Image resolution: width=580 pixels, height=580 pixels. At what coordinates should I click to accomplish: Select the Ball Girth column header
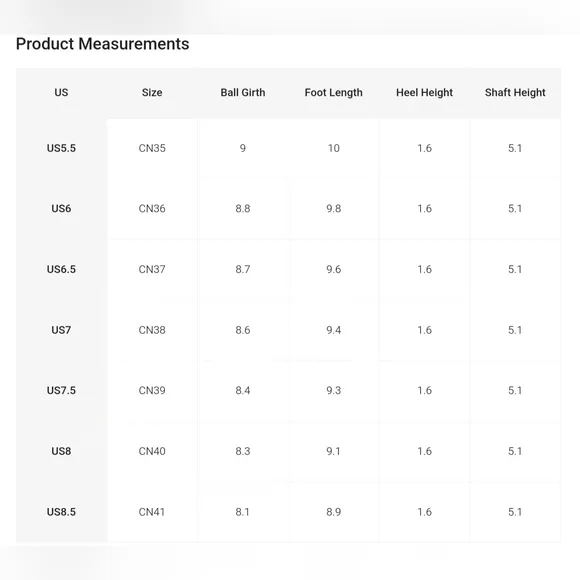tap(243, 92)
